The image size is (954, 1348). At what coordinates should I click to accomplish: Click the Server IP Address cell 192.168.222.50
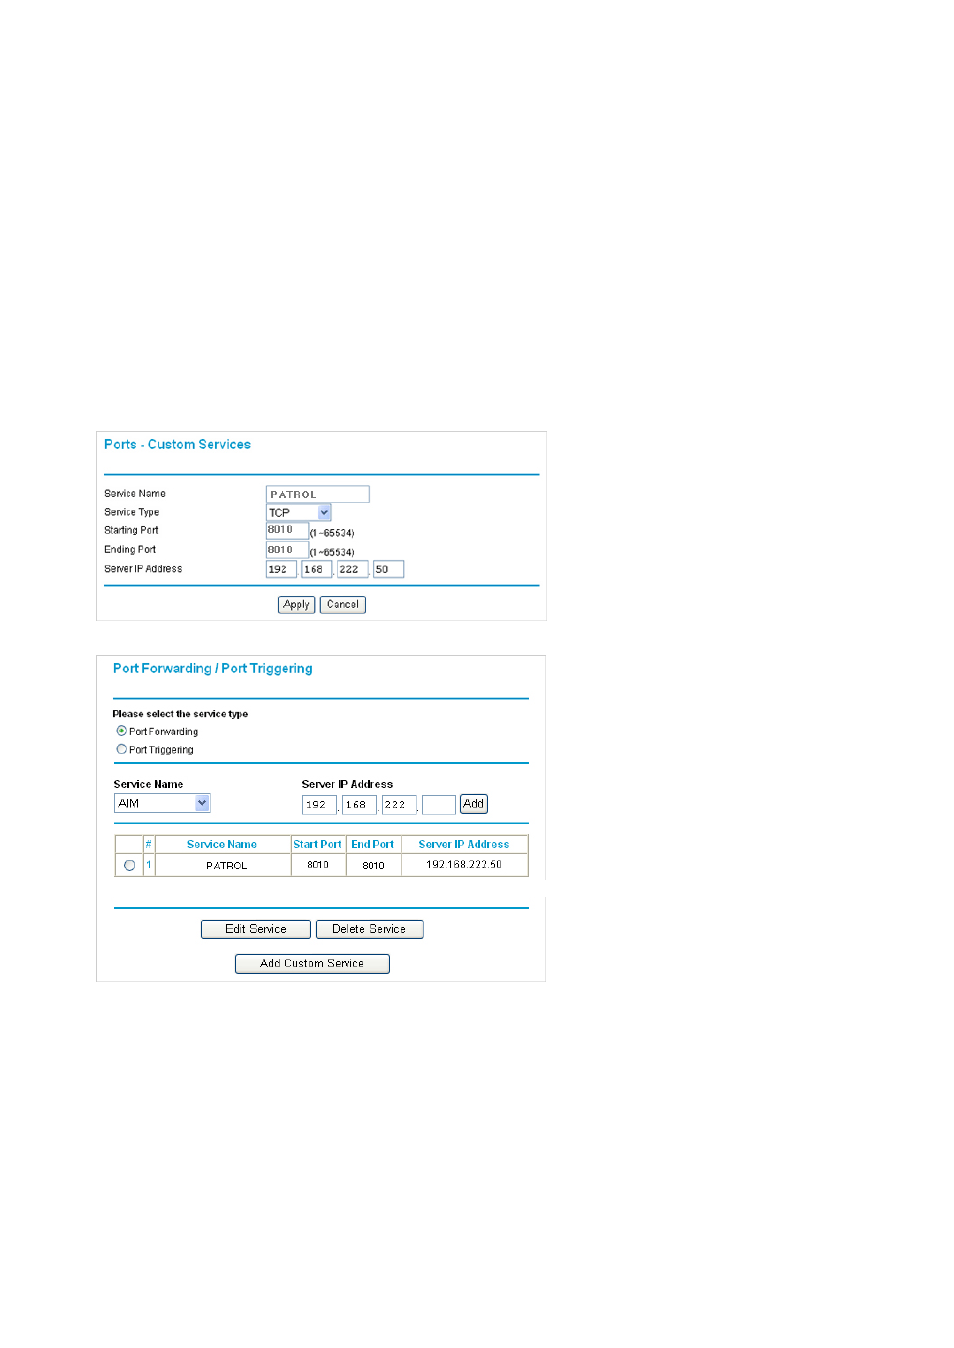464,865
